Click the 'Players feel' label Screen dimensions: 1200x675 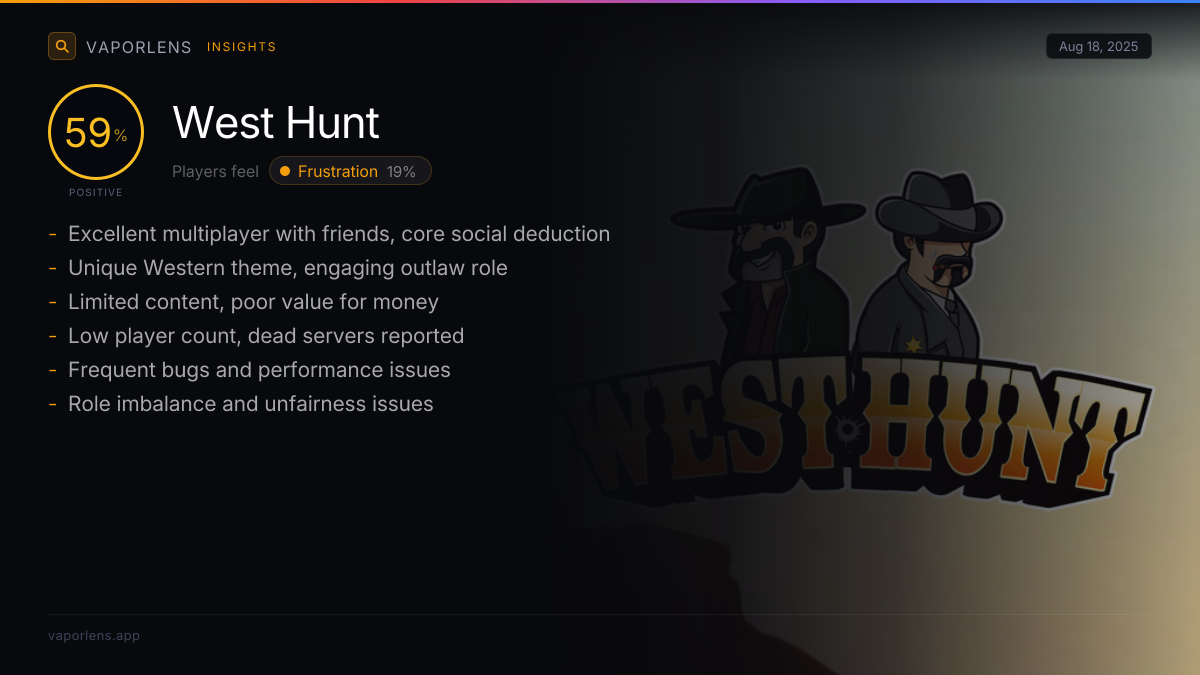click(215, 171)
